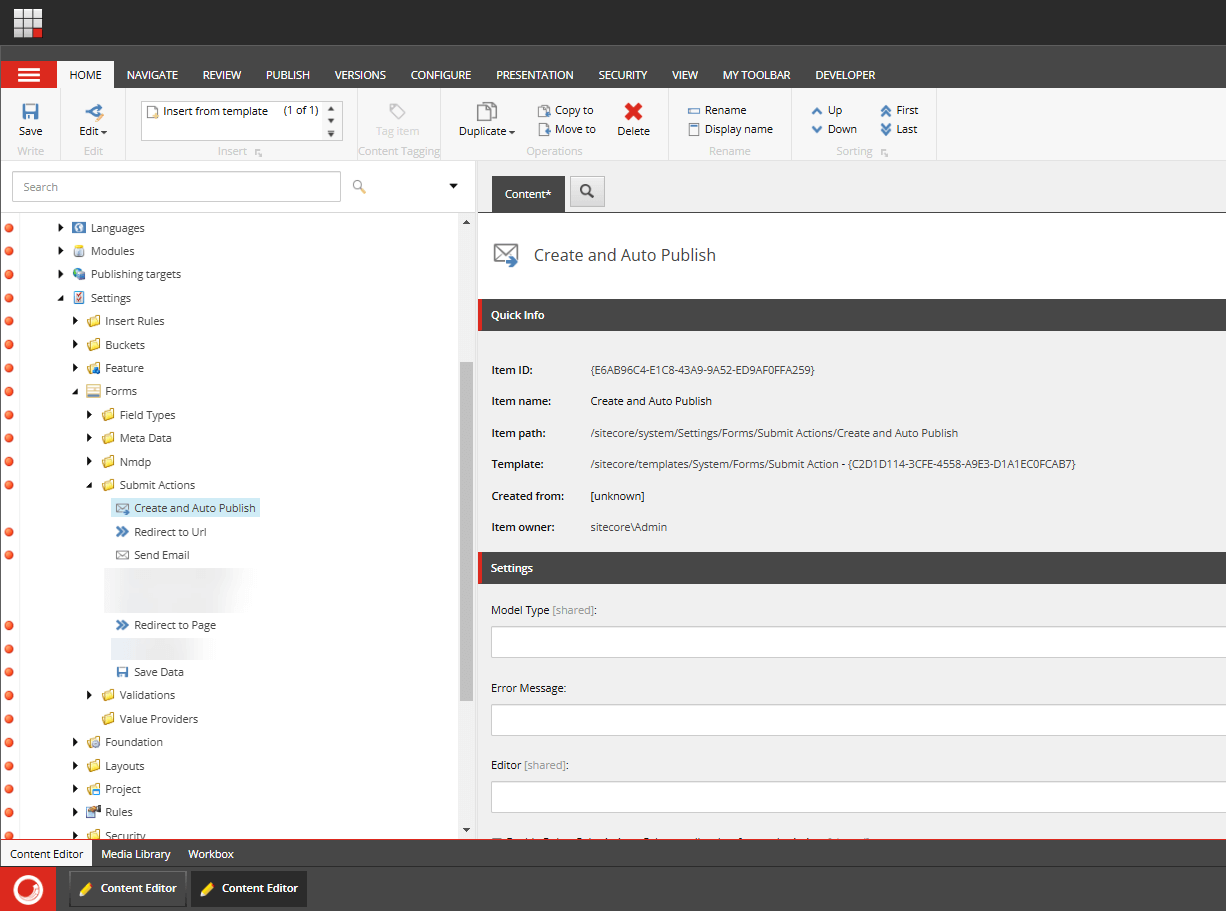Viewport: 1226px width, 911px height.
Task: Click the search magnifier tab beside Content
Action: (x=587, y=192)
